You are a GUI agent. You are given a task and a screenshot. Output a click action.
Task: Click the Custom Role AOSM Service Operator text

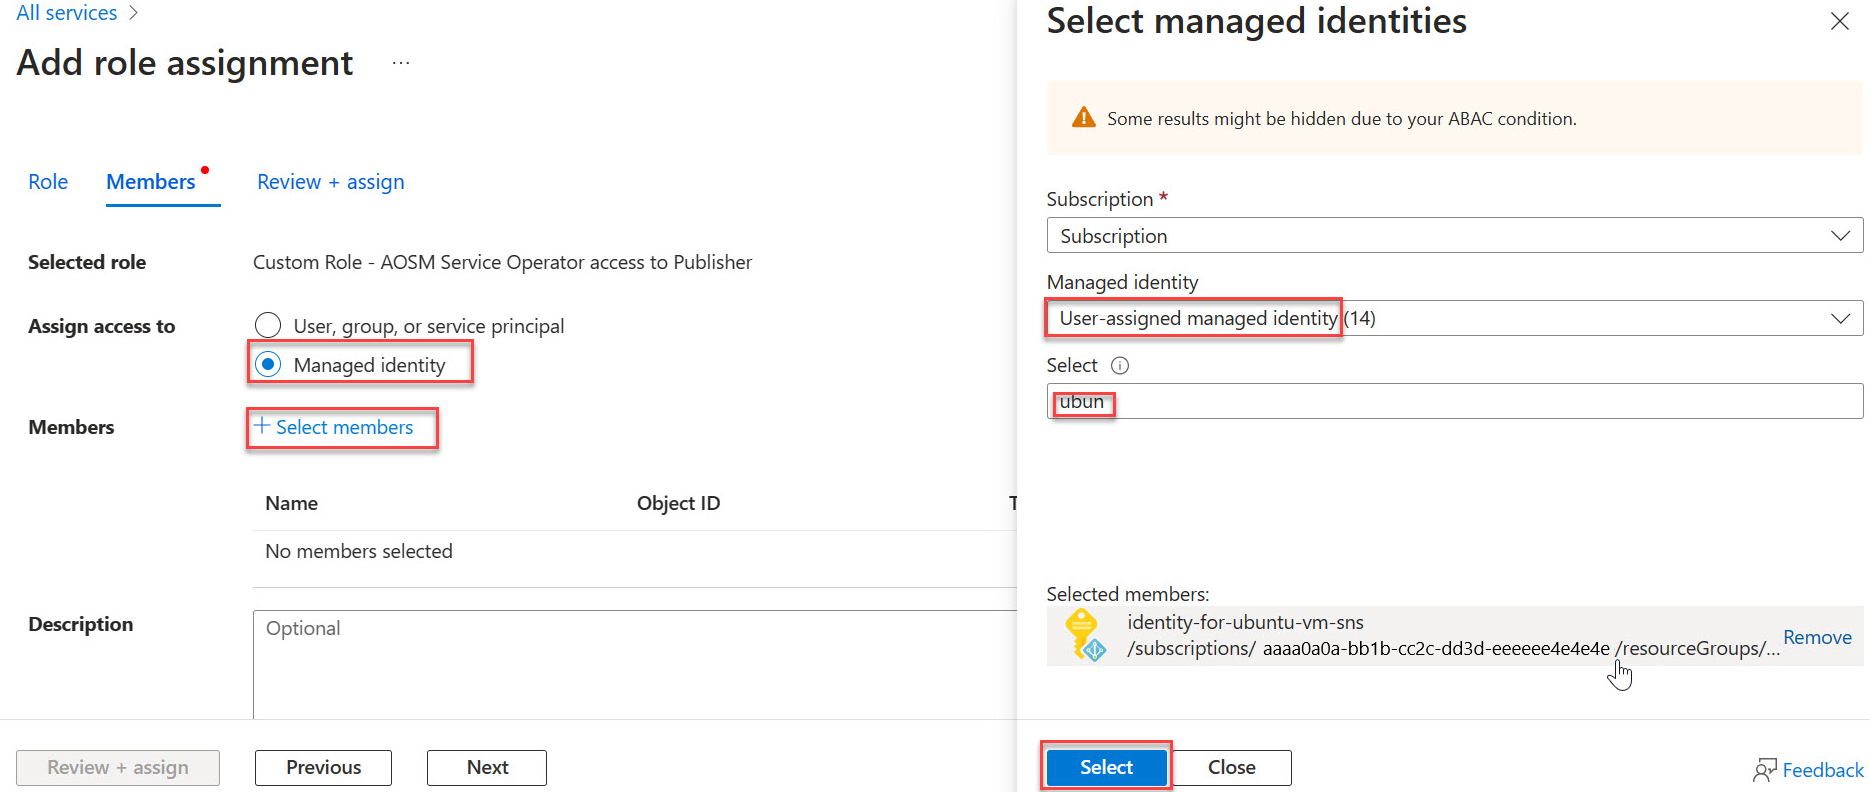click(502, 262)
